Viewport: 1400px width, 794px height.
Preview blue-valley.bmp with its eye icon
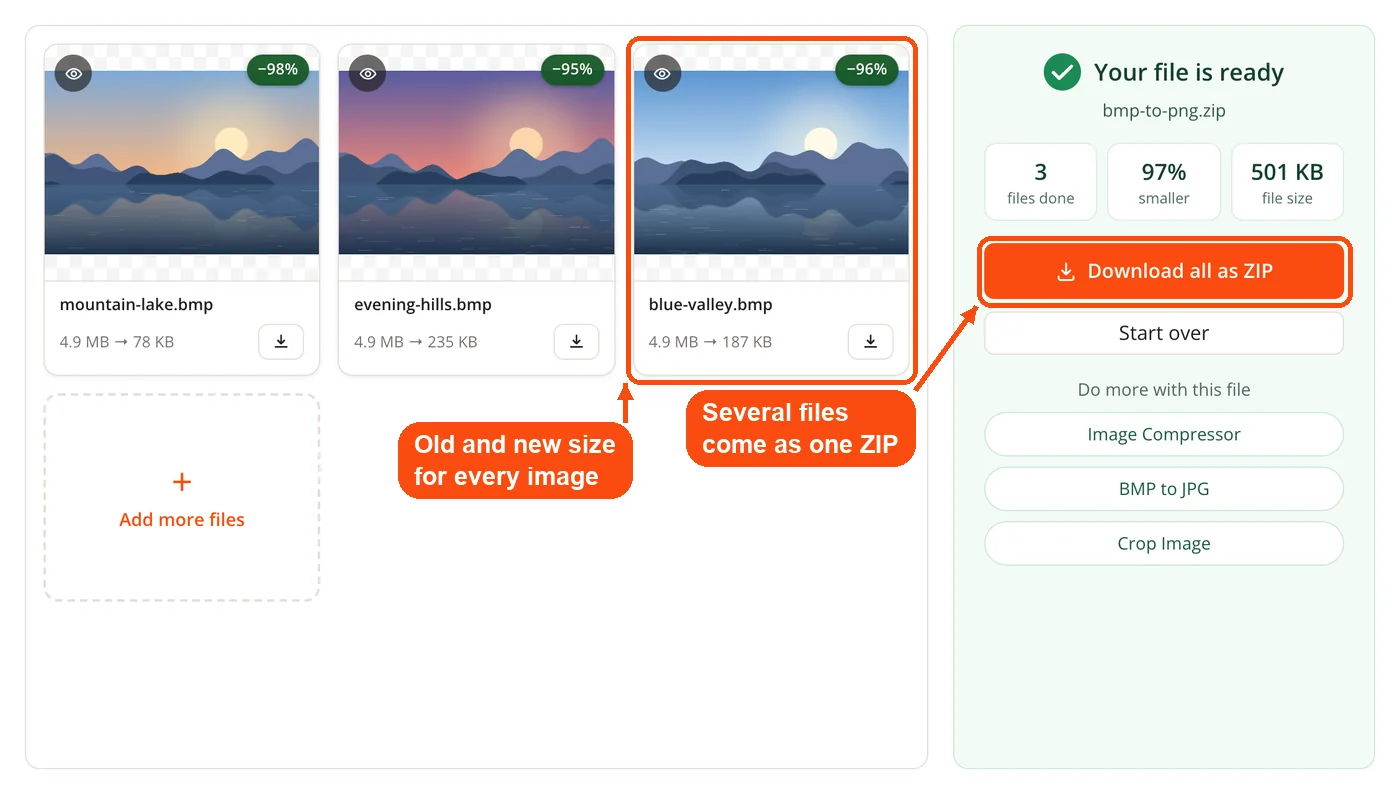[x=662, y=73]
